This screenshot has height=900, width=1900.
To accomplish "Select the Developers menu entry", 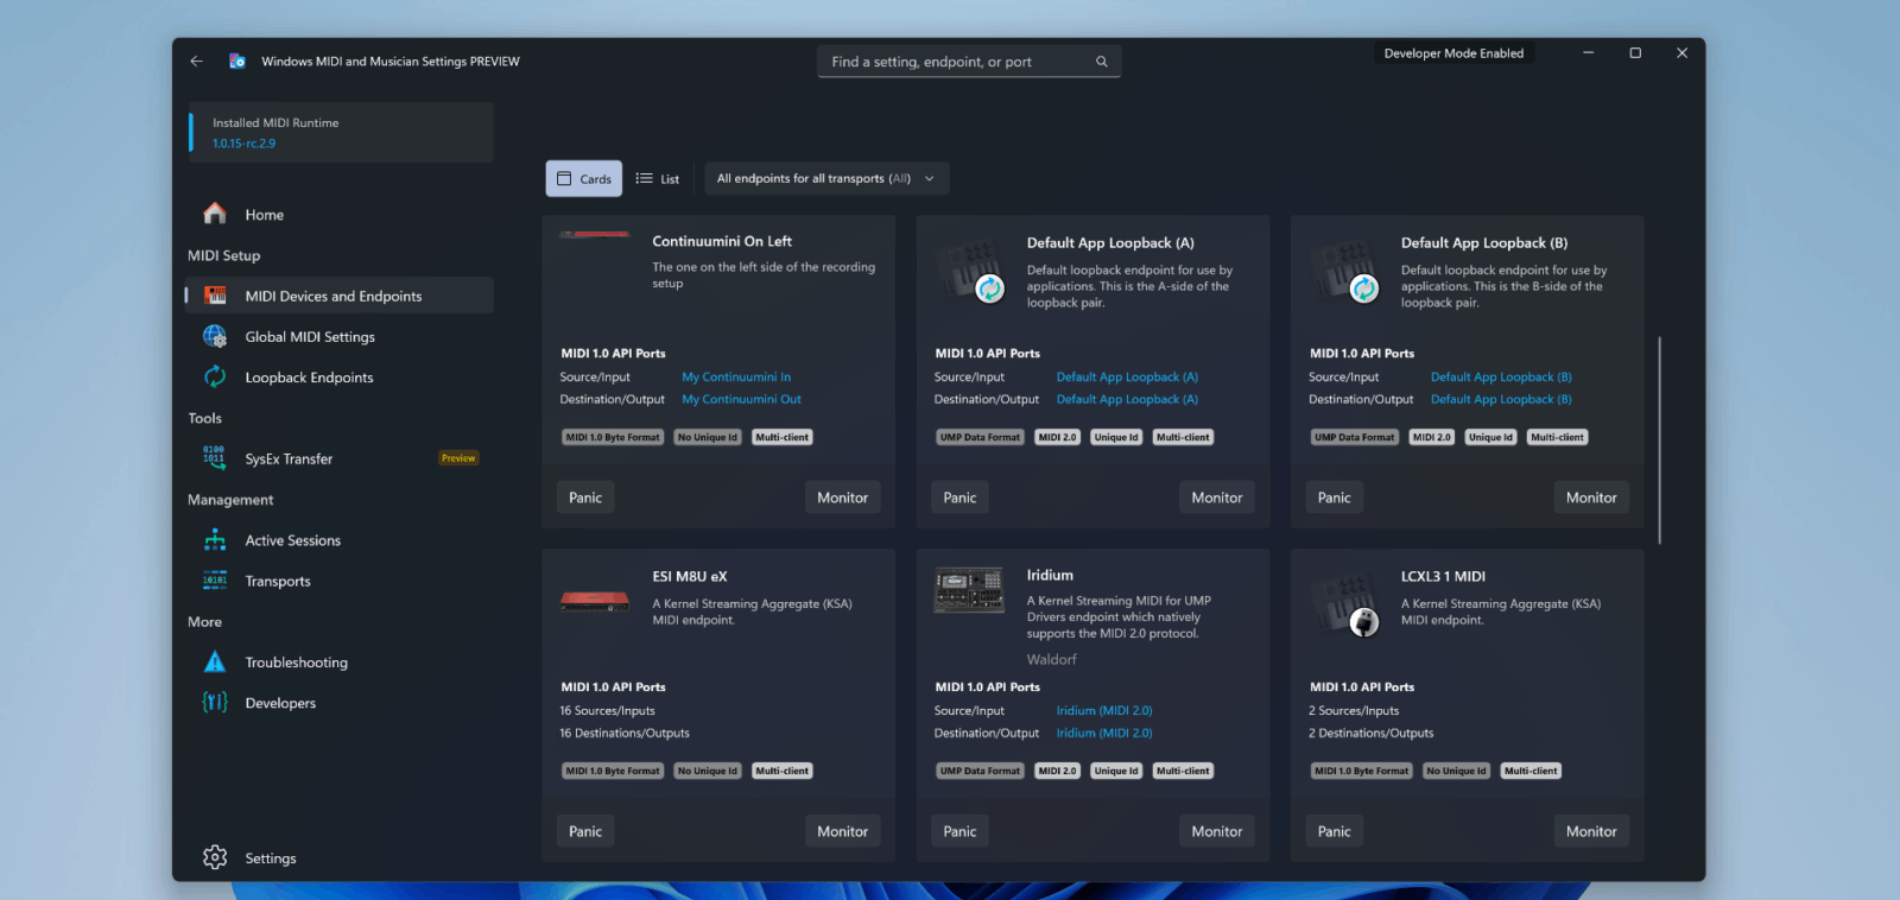I will (280, 702).
